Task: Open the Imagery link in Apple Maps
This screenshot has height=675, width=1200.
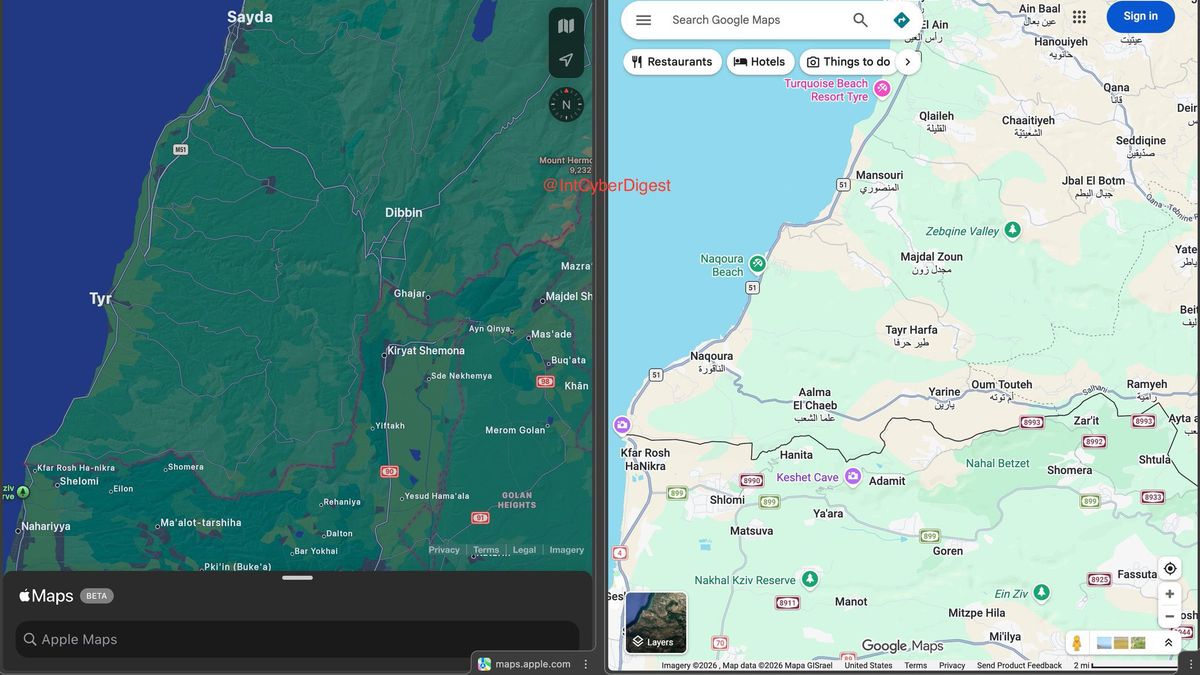Action: [x=567, y=550]
